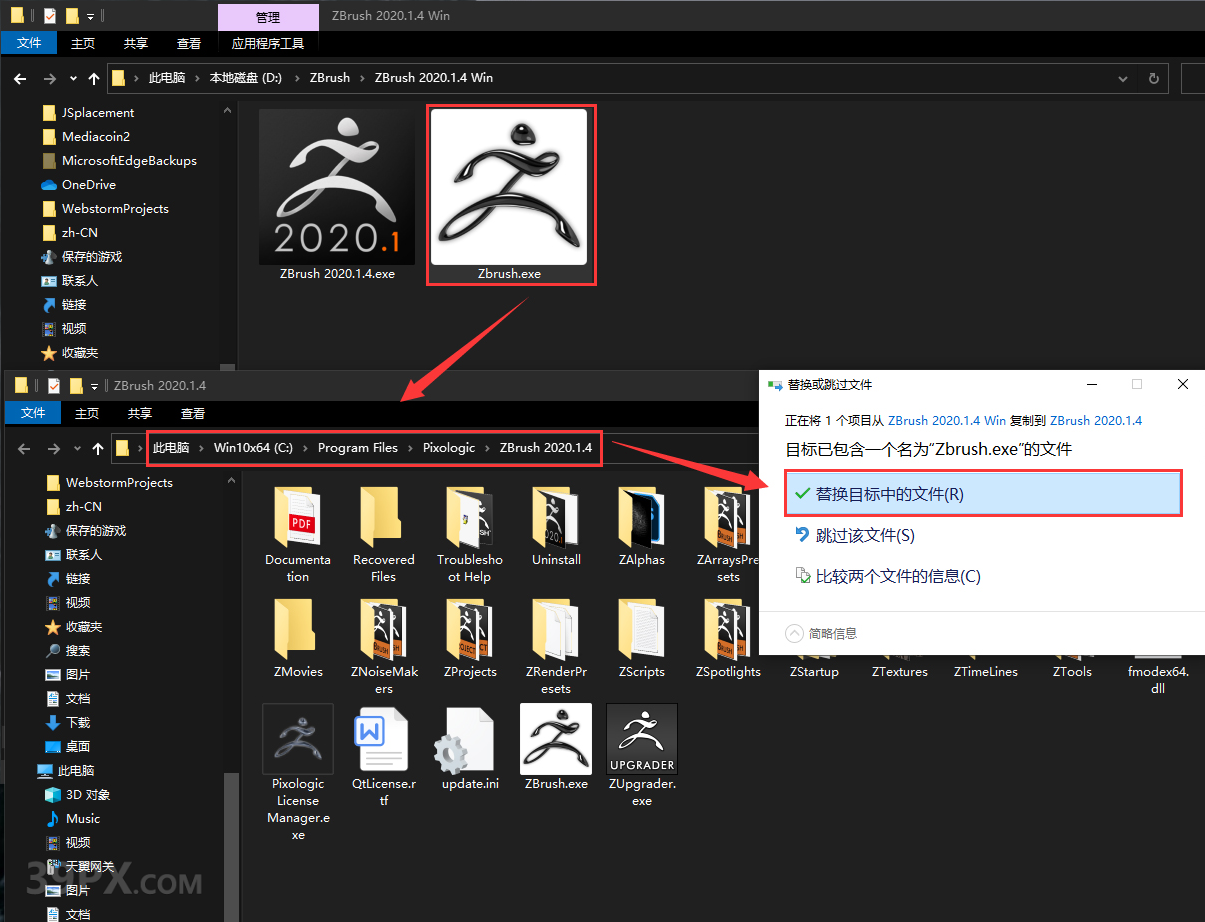Open the 文件 menu in upper window
1205x922 pixels.
tap(29, 43)
